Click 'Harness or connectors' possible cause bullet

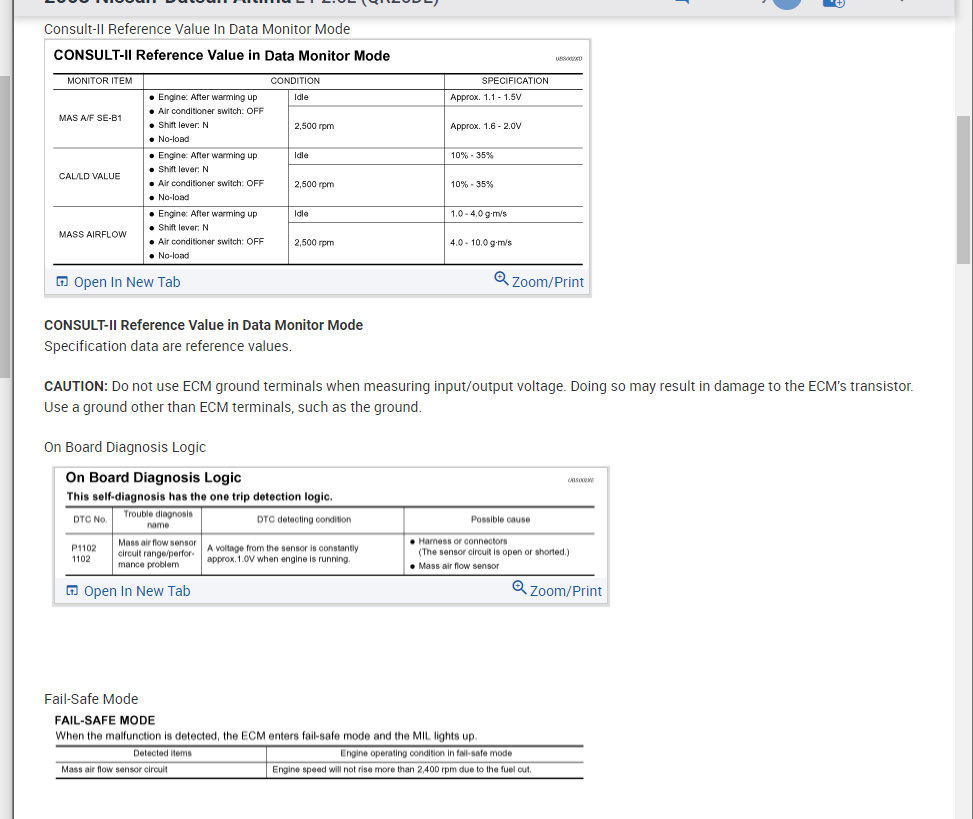pyautogui.click(x=462, y=541)
